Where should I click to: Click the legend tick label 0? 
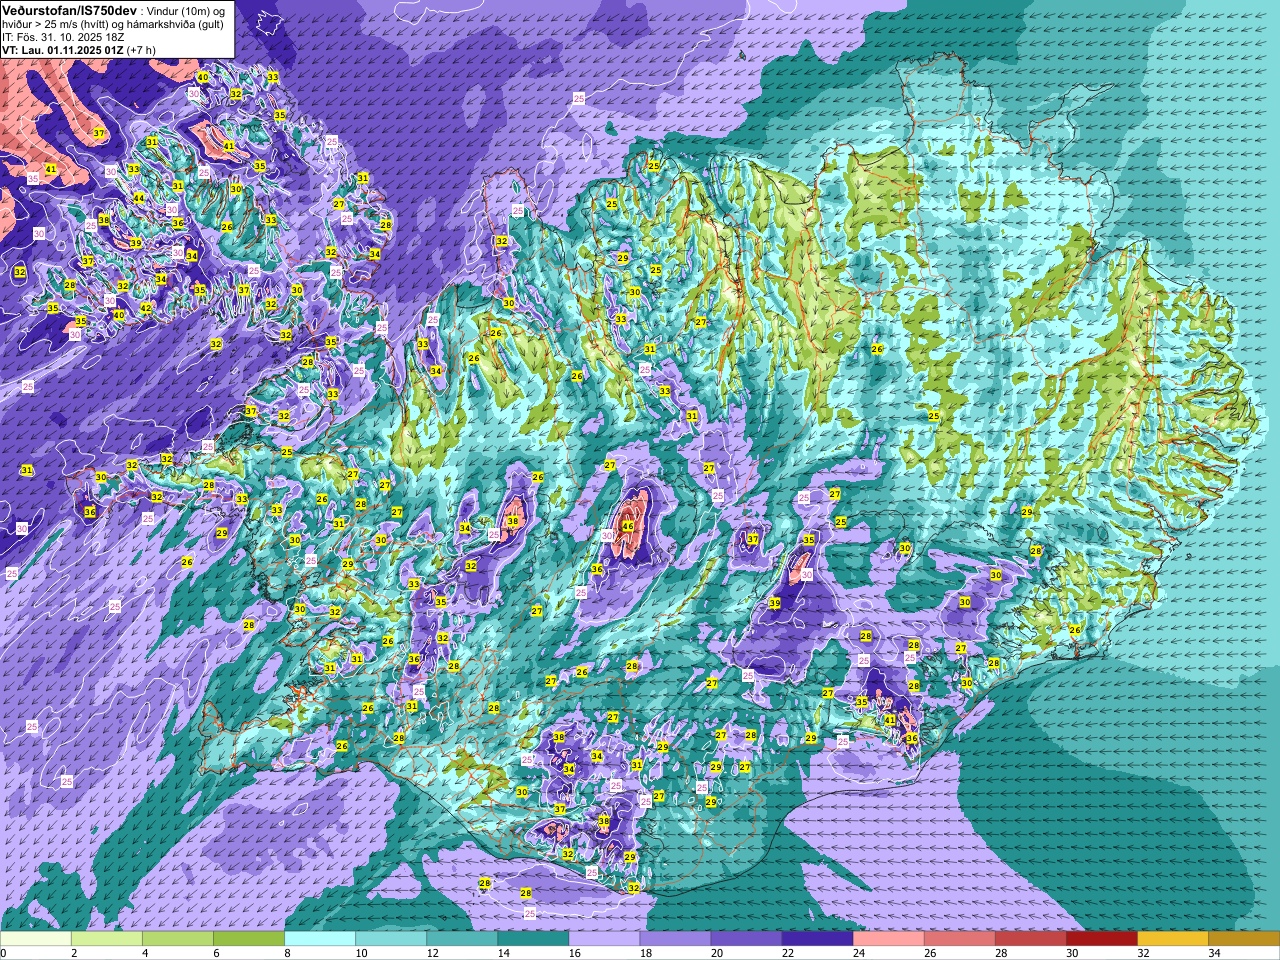click(x=4, y=953)
